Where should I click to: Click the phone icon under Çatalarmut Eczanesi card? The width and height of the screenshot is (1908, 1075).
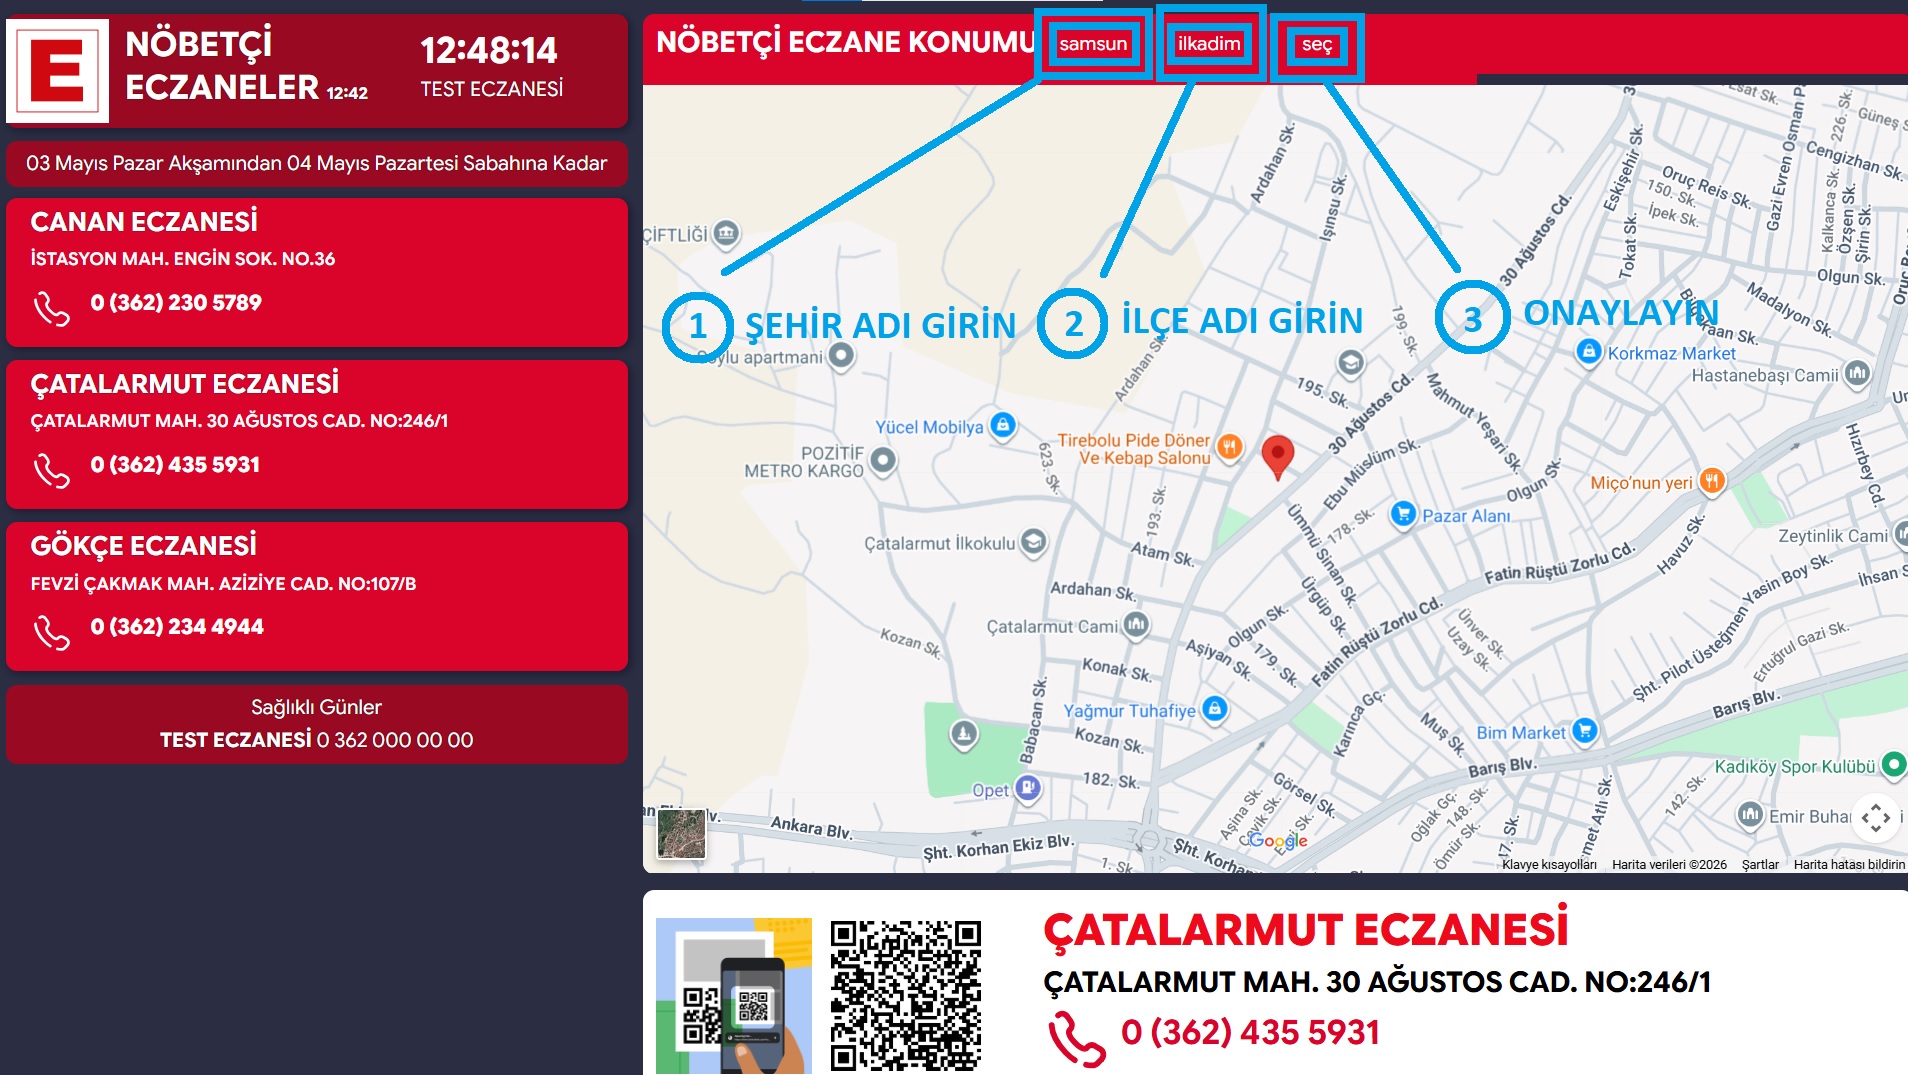click(51, 470)
